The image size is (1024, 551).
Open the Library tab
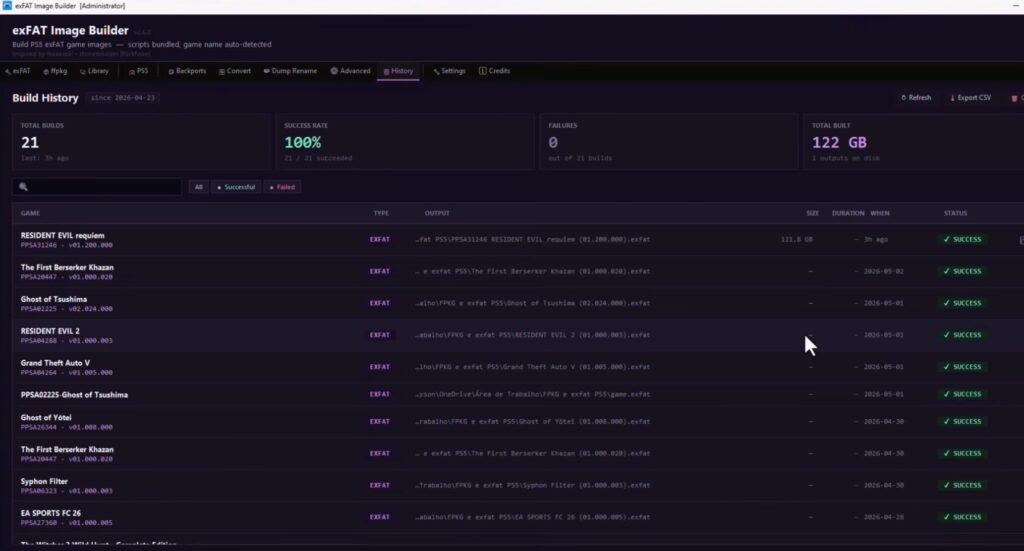(x=95, y=71)
